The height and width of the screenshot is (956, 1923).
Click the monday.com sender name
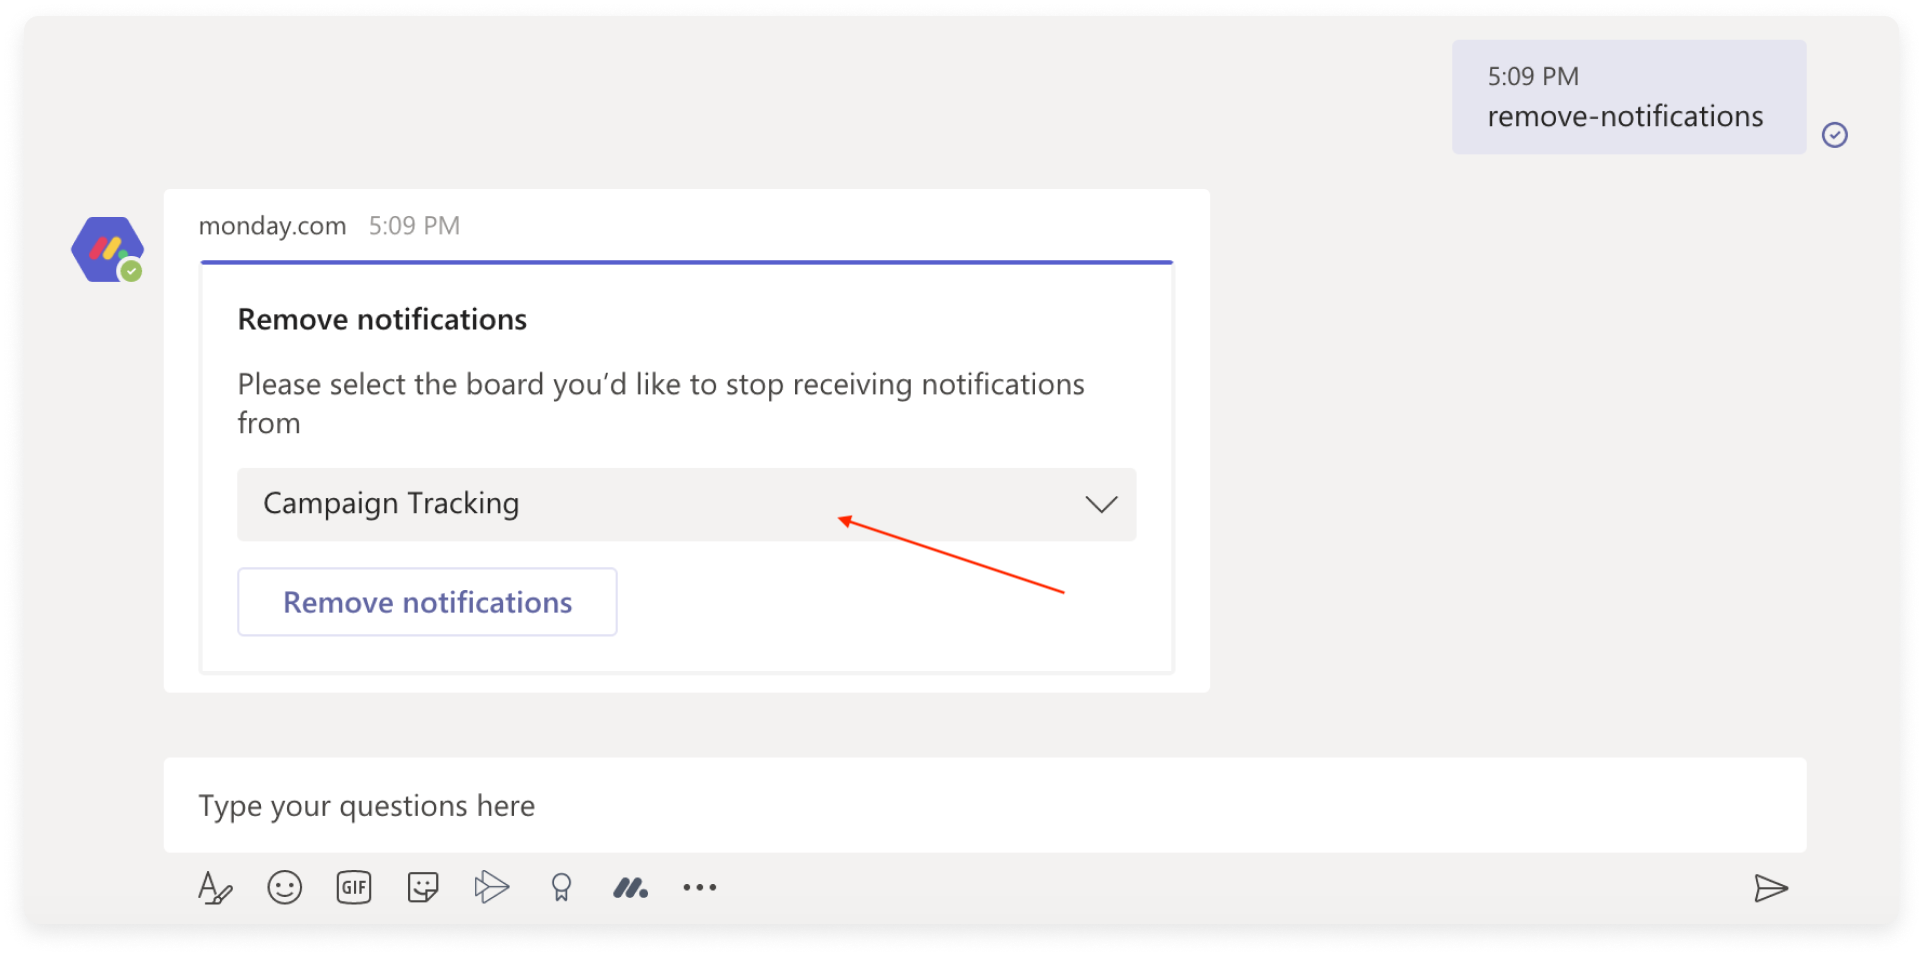(x=272, y=226)
